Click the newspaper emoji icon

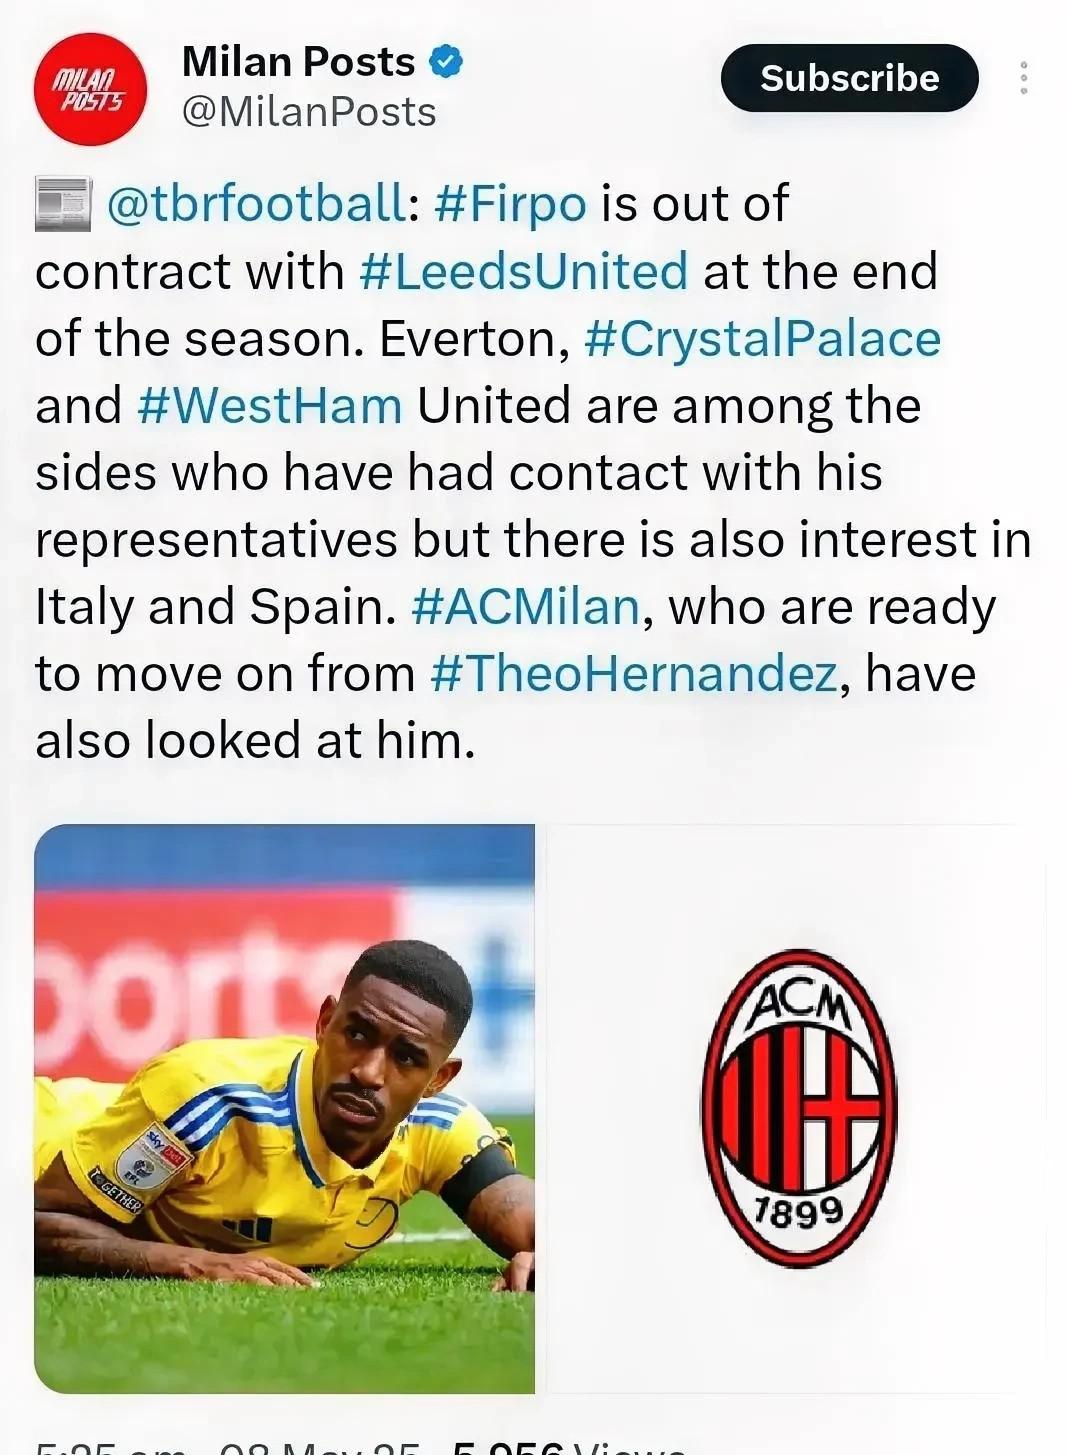(63, 204)
